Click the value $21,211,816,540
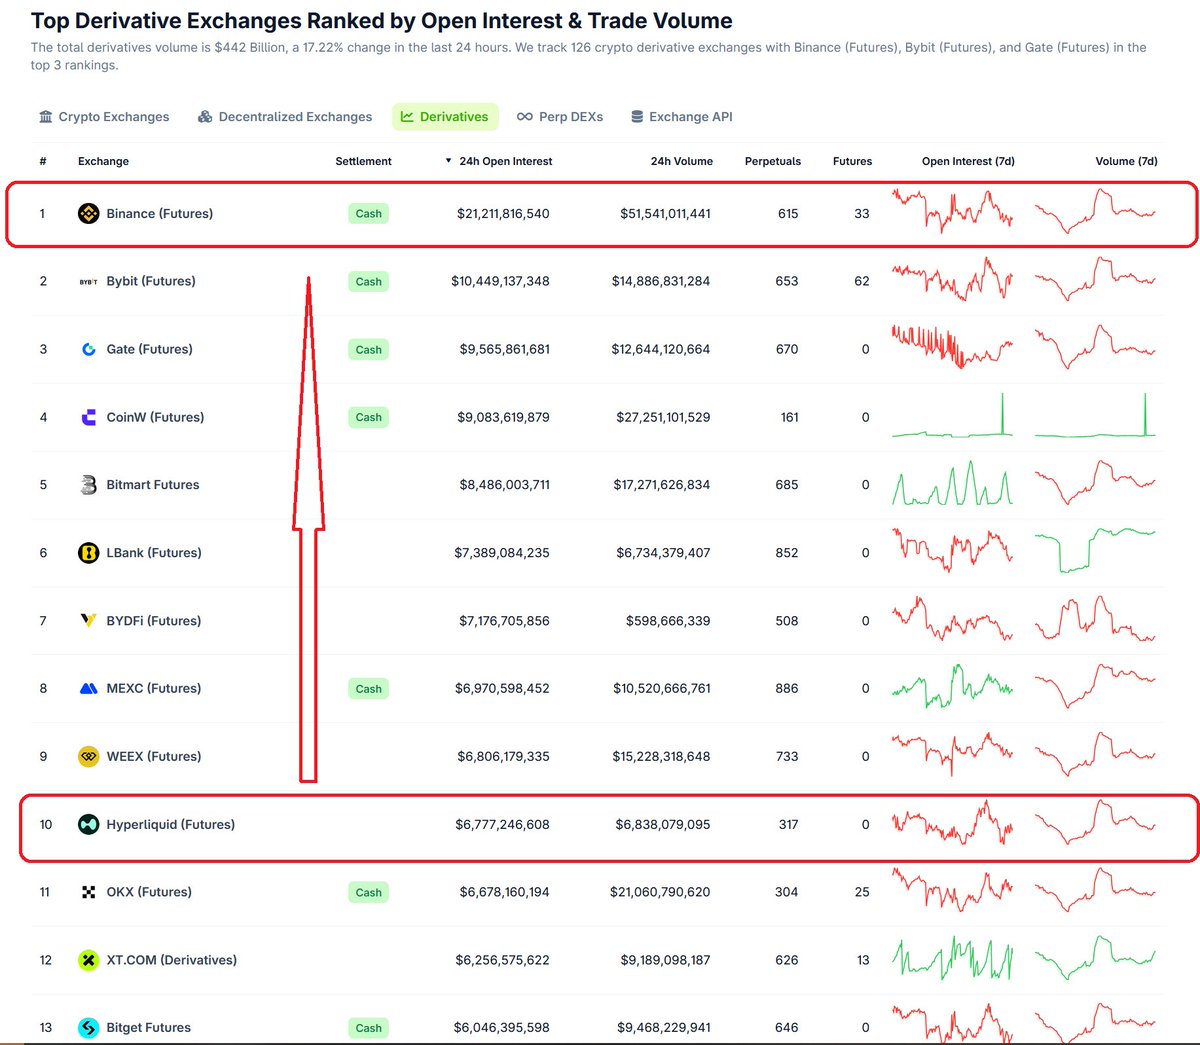 (x=503, y=213)
